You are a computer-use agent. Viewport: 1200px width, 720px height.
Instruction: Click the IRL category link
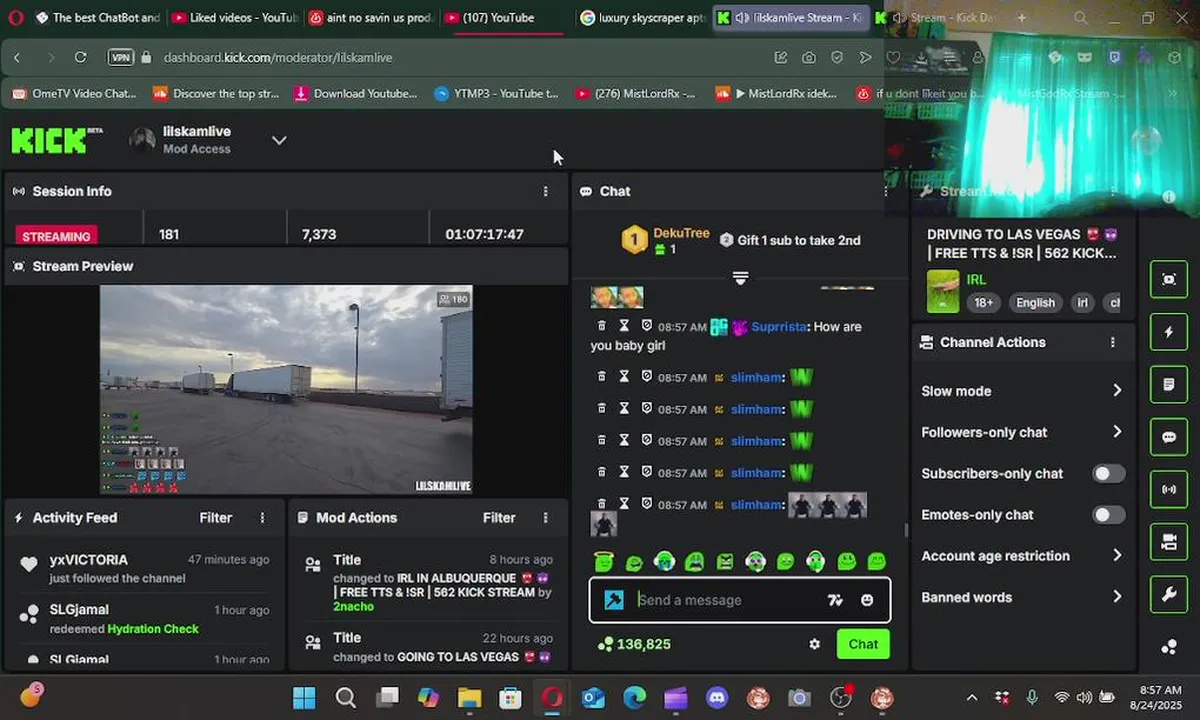click(x=976, y=279)
